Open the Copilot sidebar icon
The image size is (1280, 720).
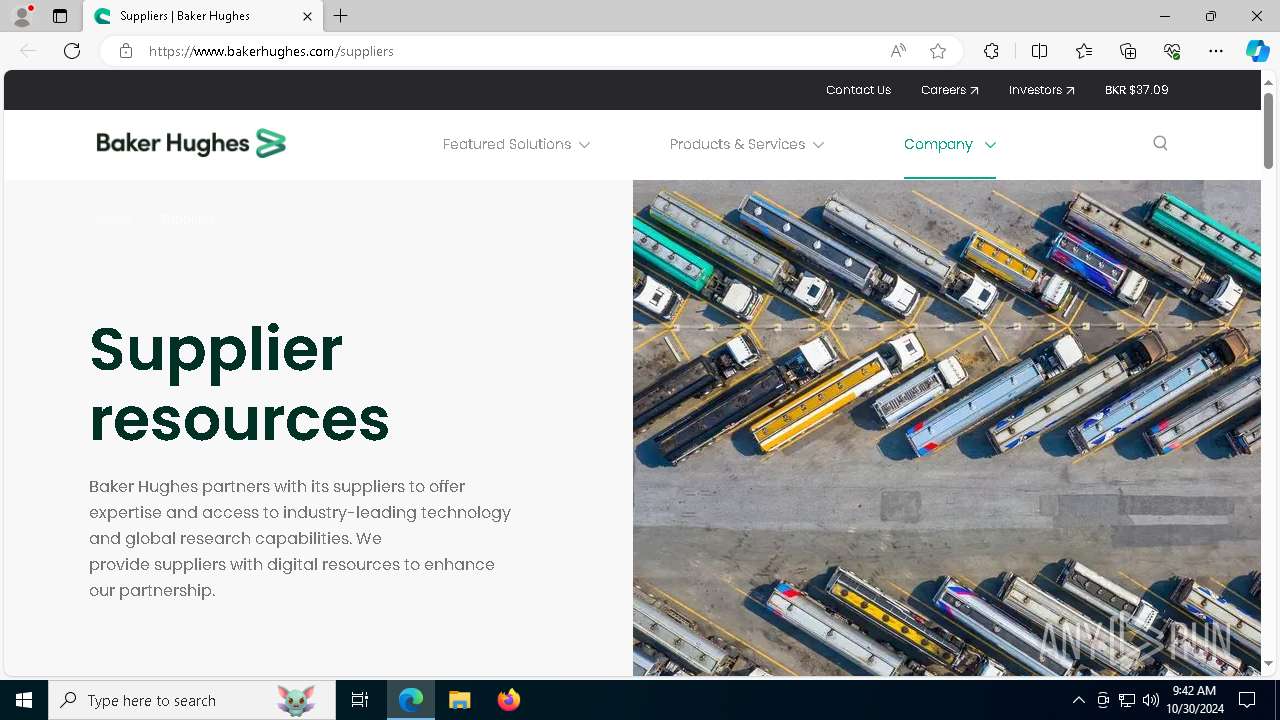pyautogui.click(x=1257, y=51)
